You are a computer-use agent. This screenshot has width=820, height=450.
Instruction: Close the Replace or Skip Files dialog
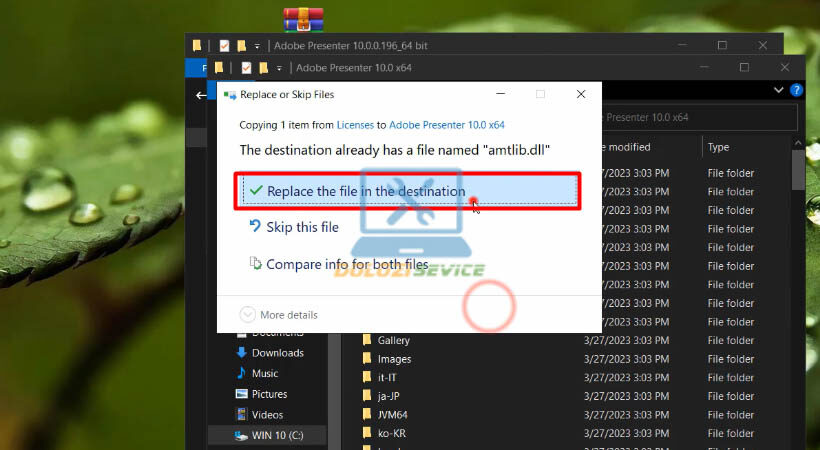580,94
